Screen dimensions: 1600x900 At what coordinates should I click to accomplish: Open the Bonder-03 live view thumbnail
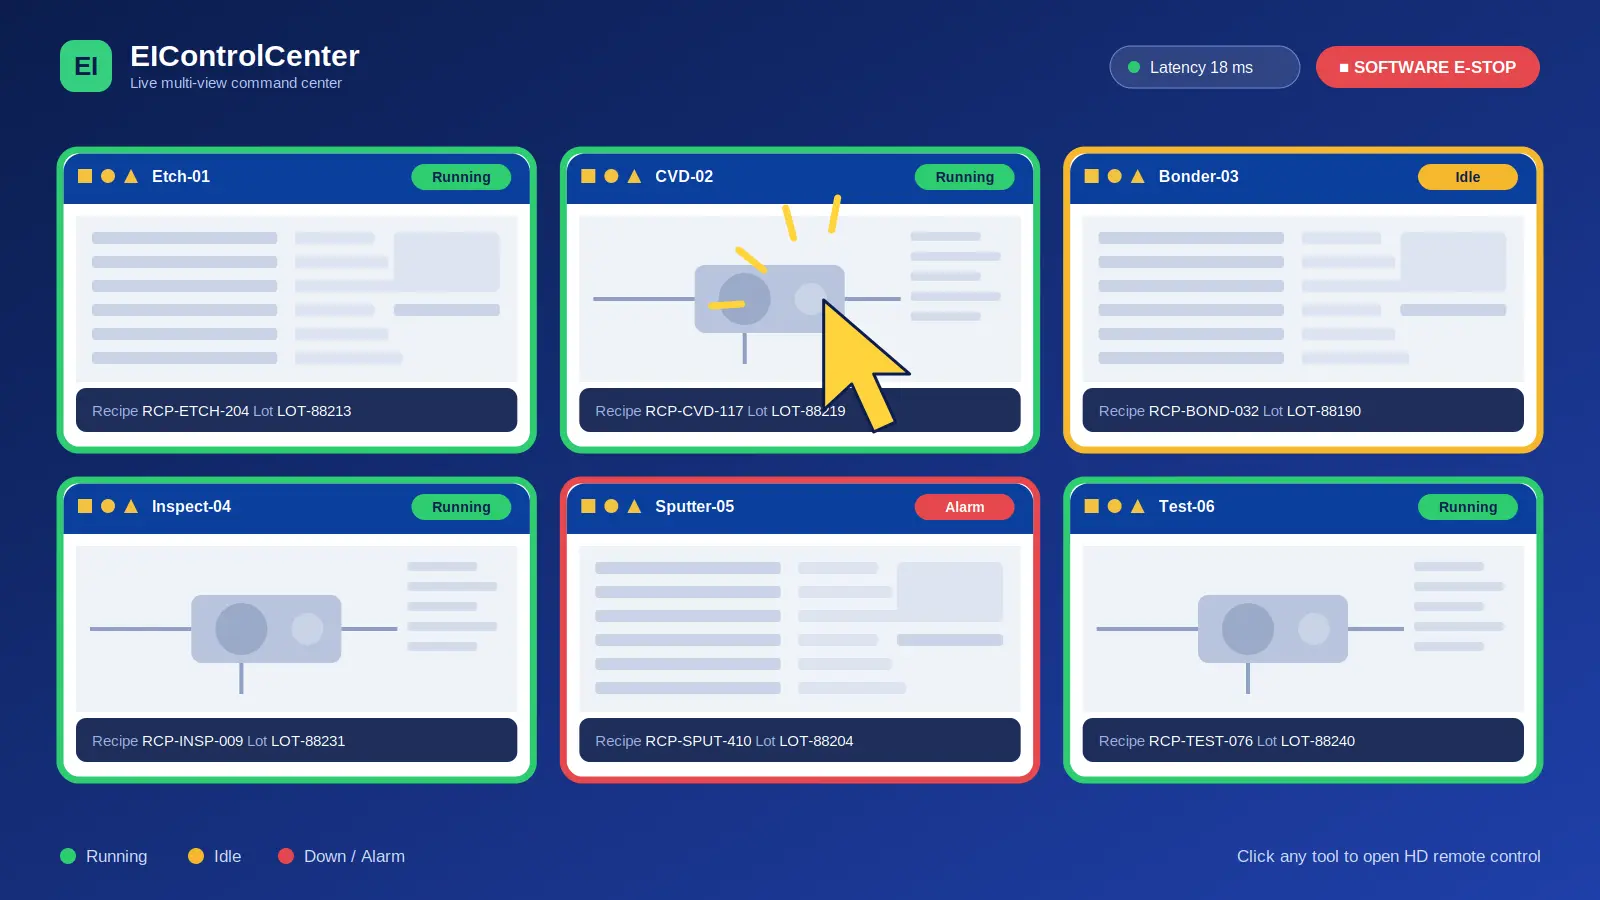(1303, 298)
